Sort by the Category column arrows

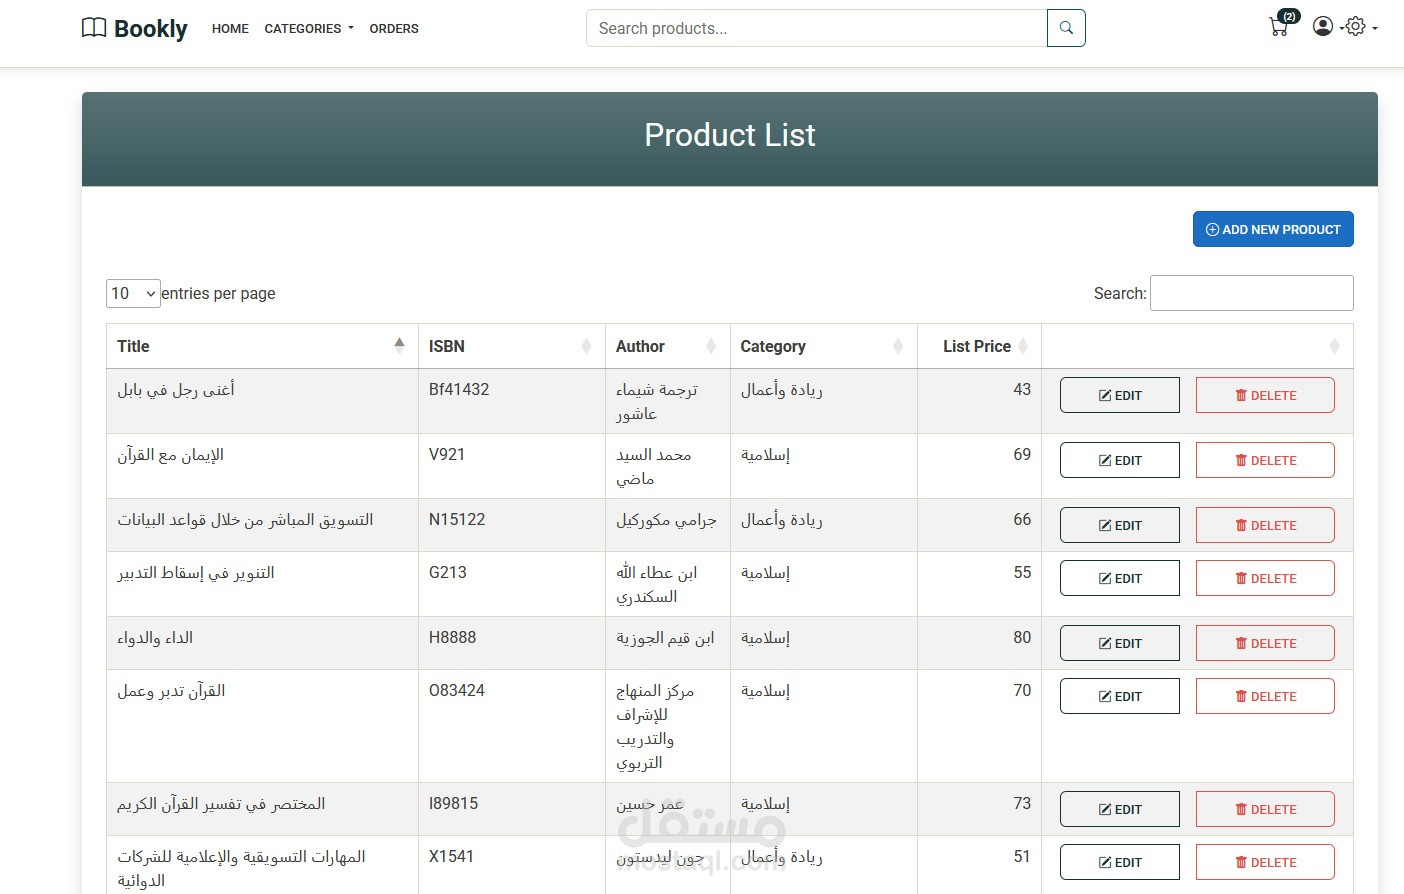pyautogui.click(x=898, y=346)
